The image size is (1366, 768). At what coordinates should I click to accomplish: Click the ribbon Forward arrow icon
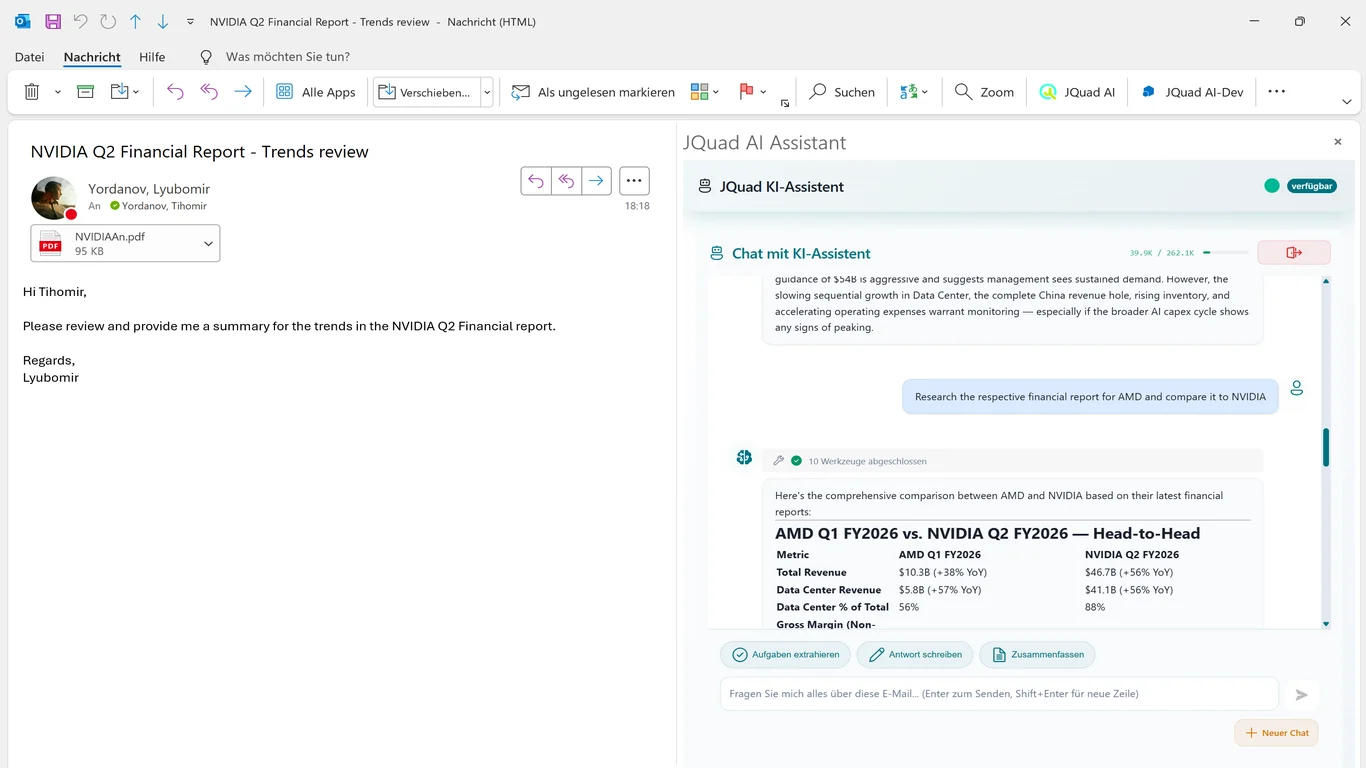tap(243, 92)
